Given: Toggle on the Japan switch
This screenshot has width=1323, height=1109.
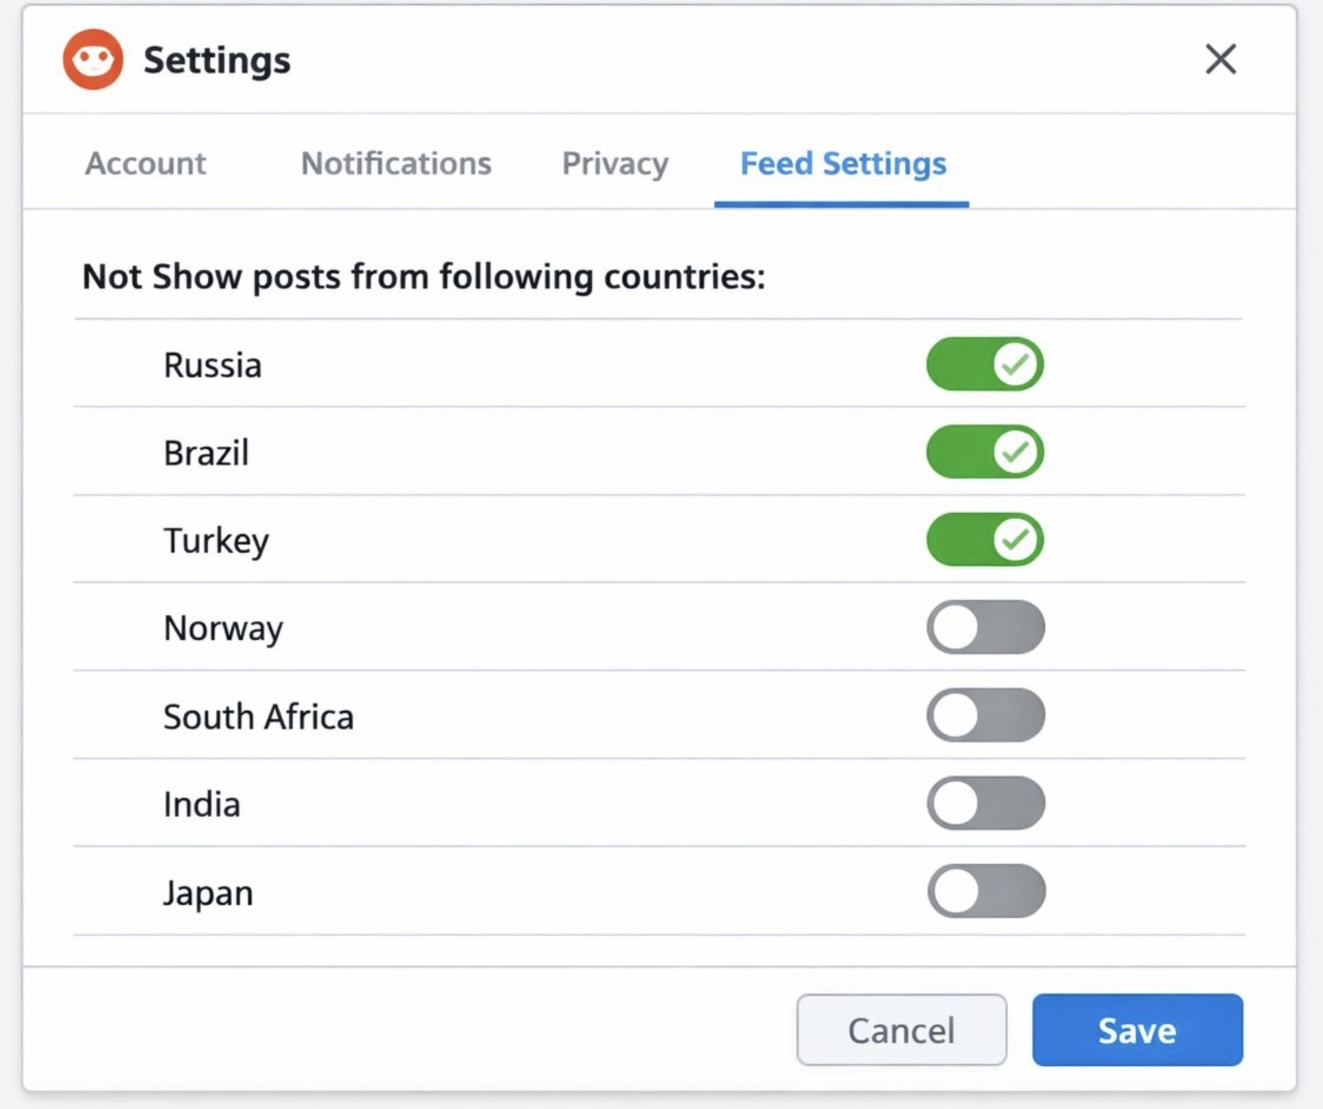Looking at the screenshot, I should coord(985,892).
